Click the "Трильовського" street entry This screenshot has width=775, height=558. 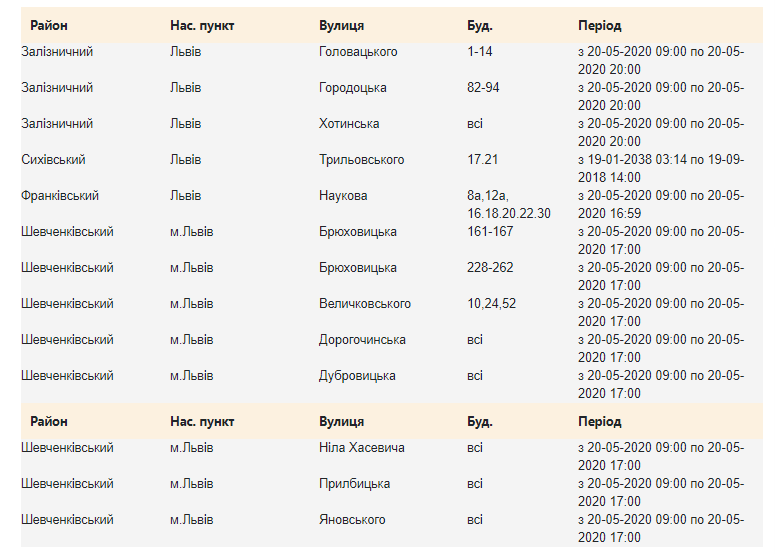point(361,160)
